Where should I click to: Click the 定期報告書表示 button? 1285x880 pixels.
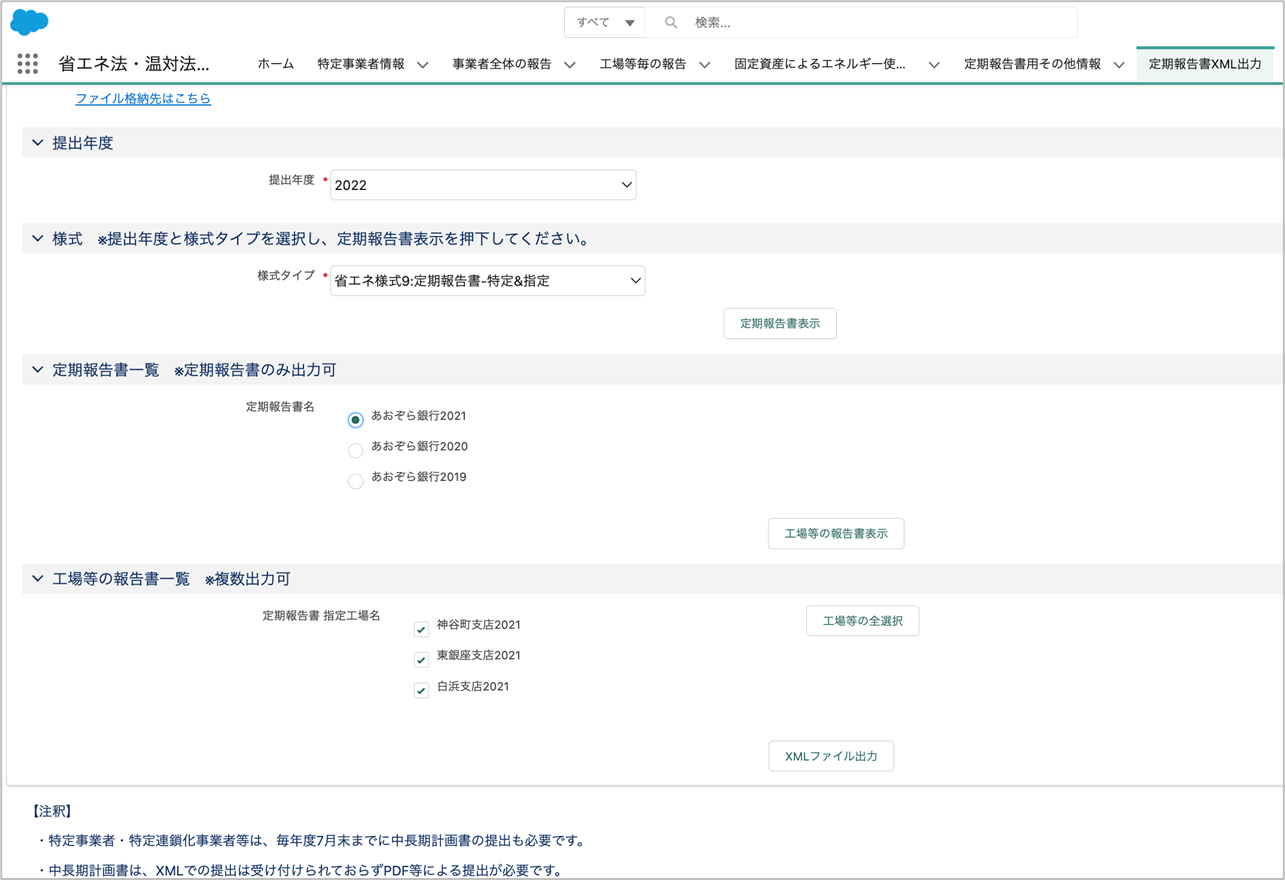(x=780, y=324)
